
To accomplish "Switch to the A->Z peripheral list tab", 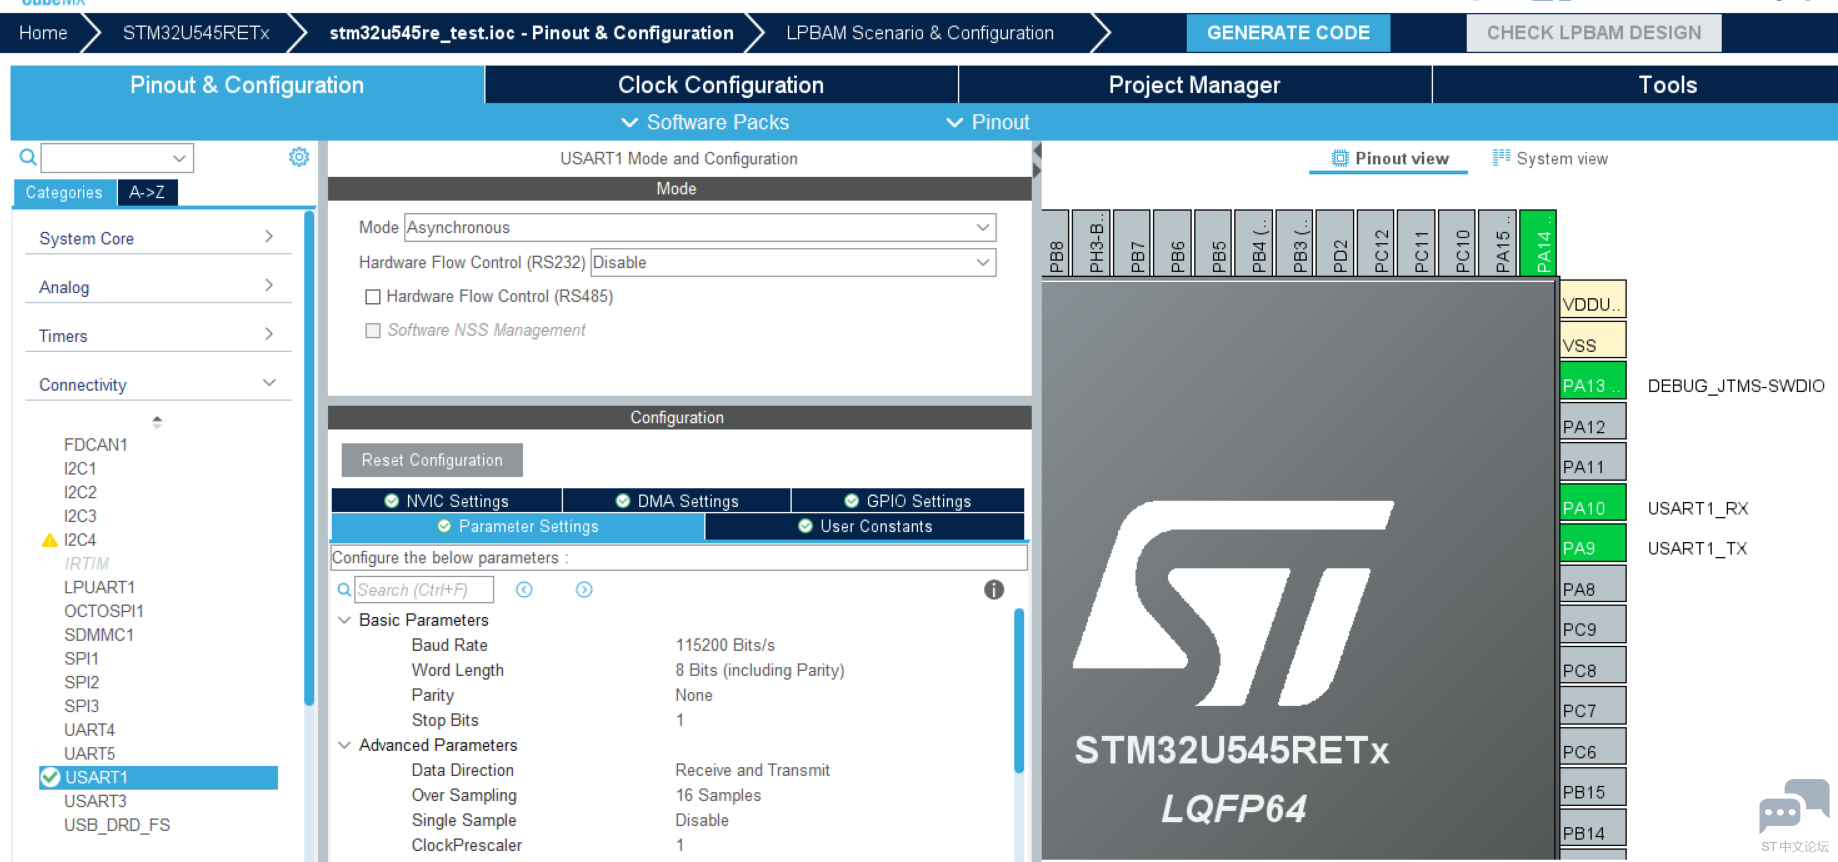I will tap(147, 192).
